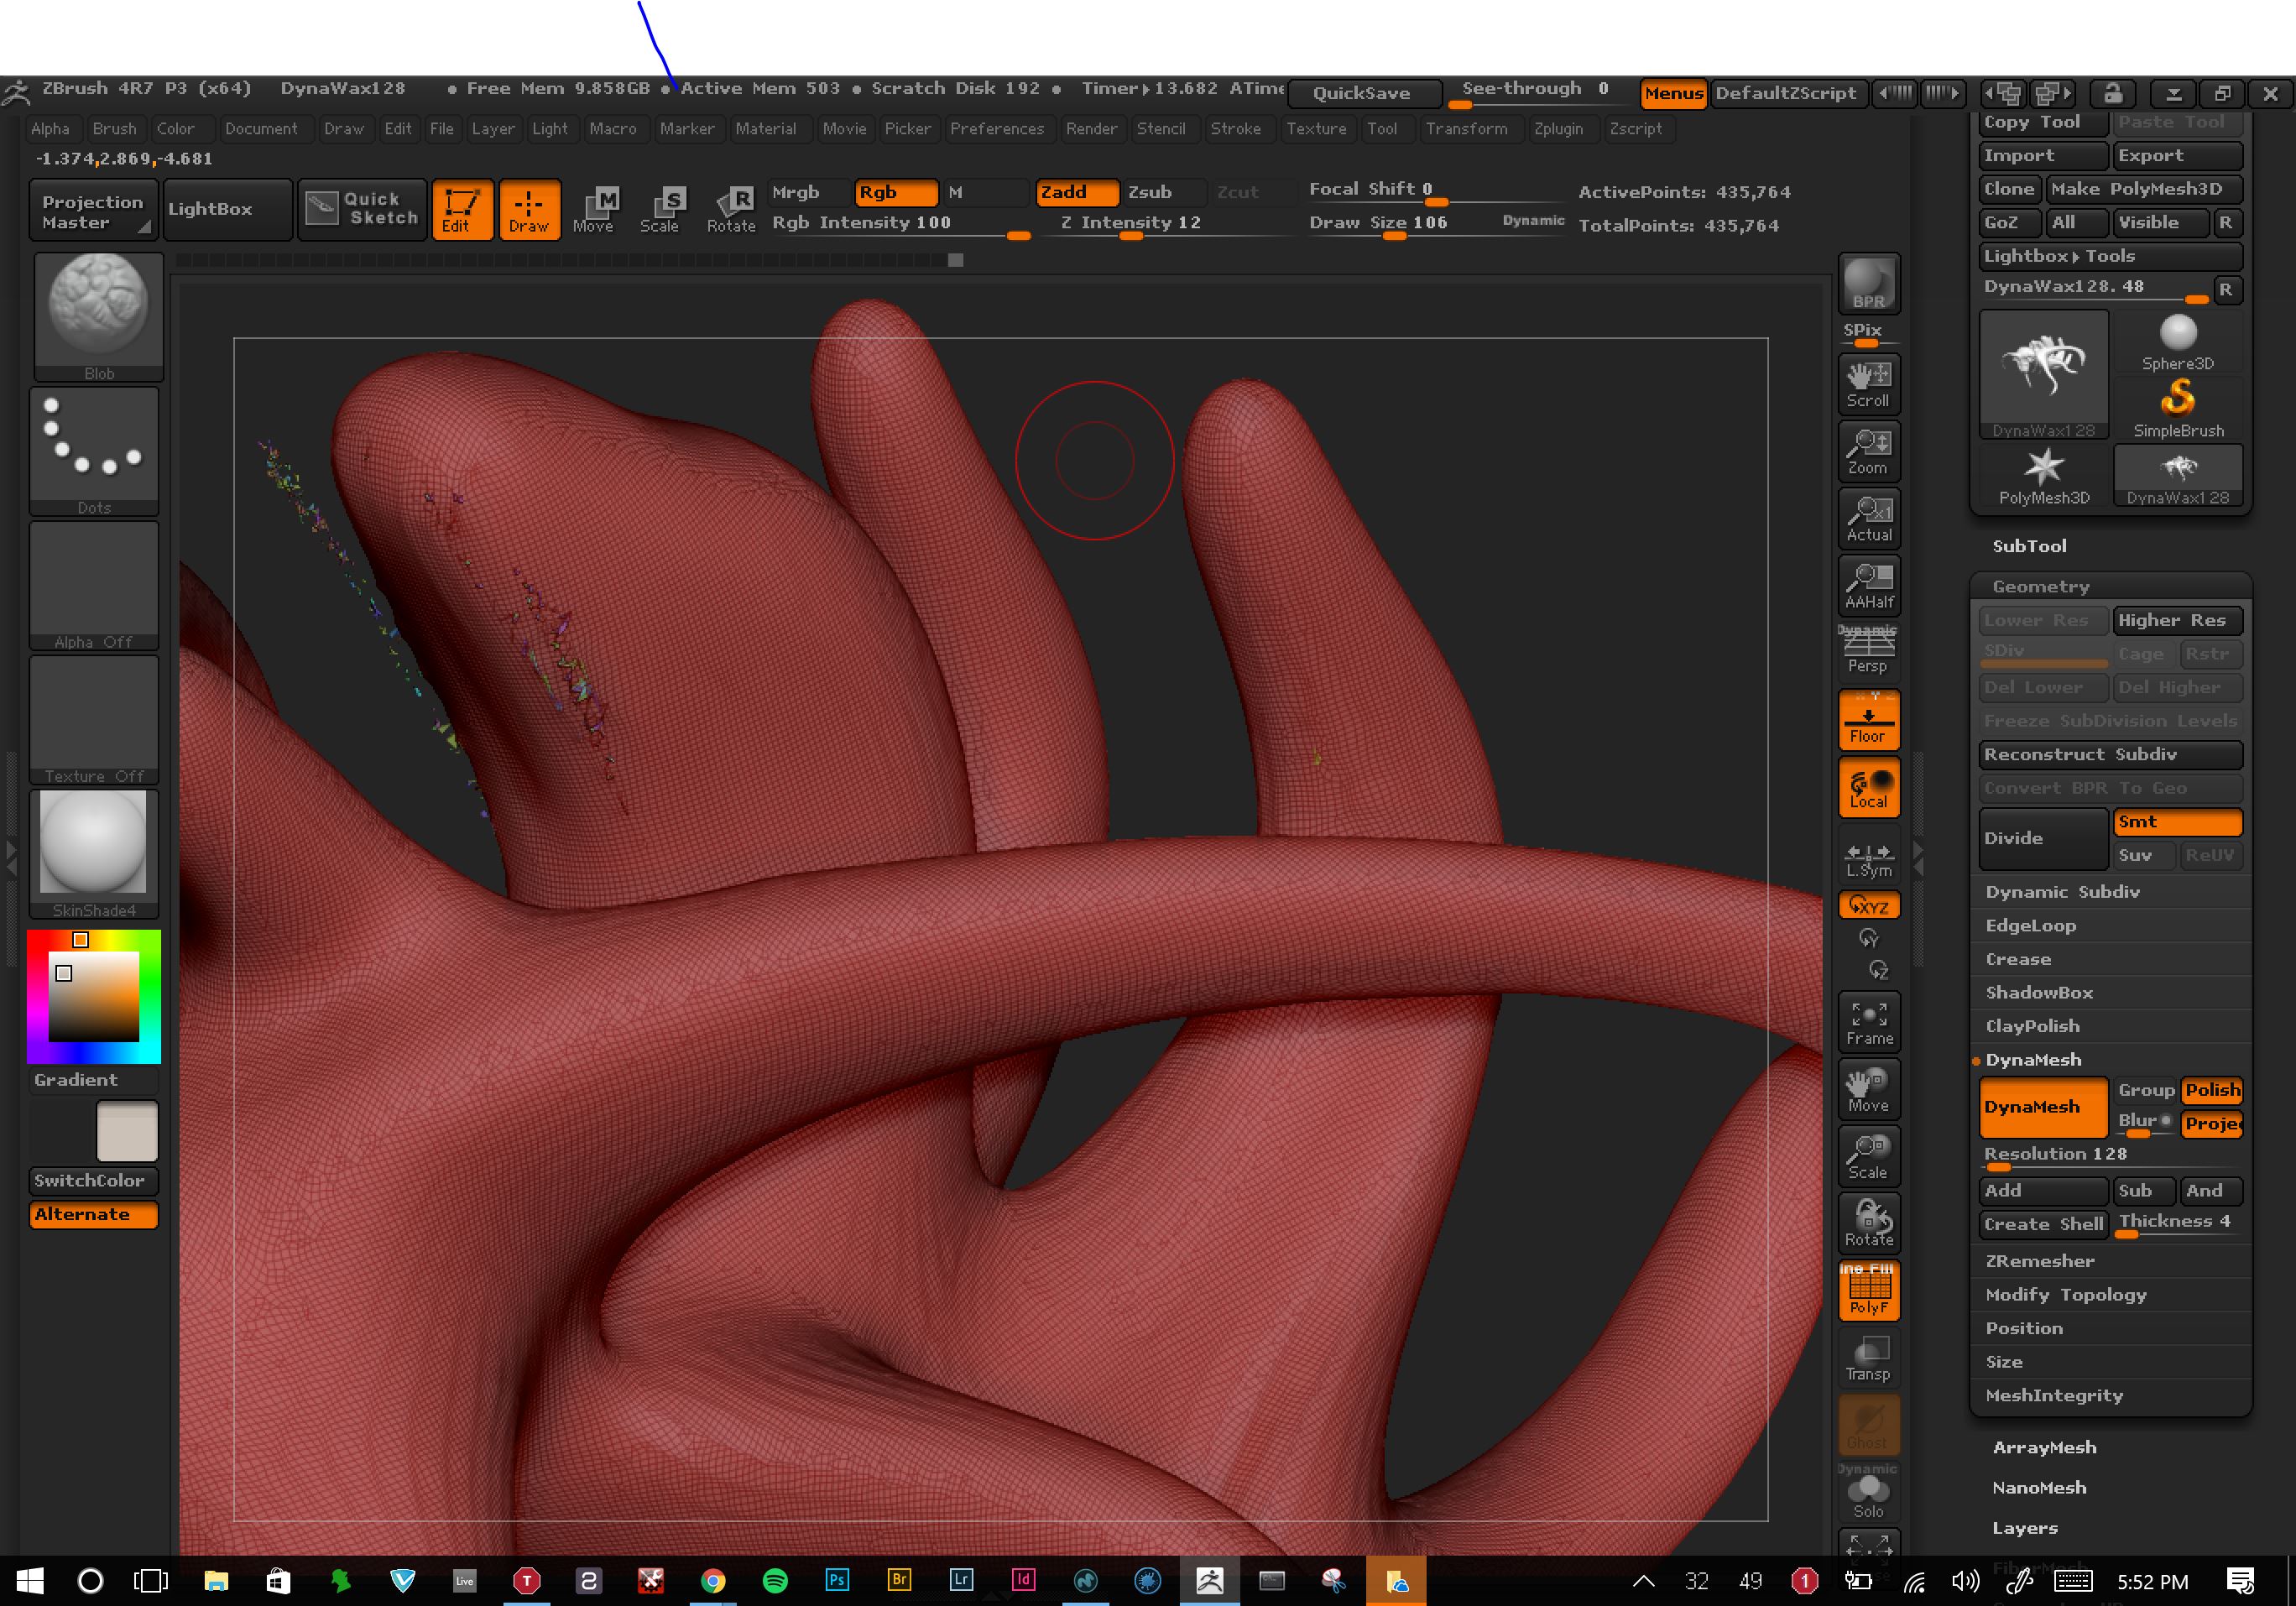Click Make PolyMesh3D button
2296x1606 pixels.
pos(2143,189)
